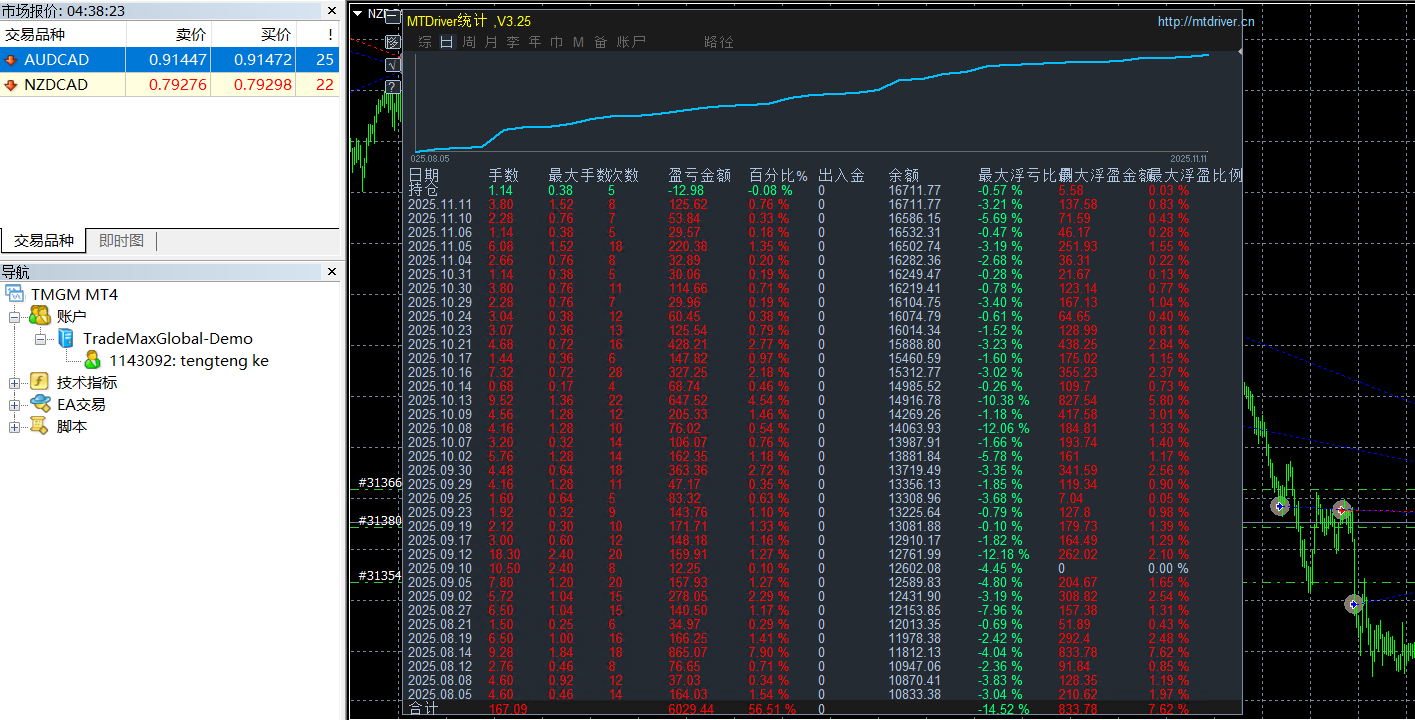Open the 账户 tab in MTDriver
The image size is (1415, 720).
(x=632, y=42)
